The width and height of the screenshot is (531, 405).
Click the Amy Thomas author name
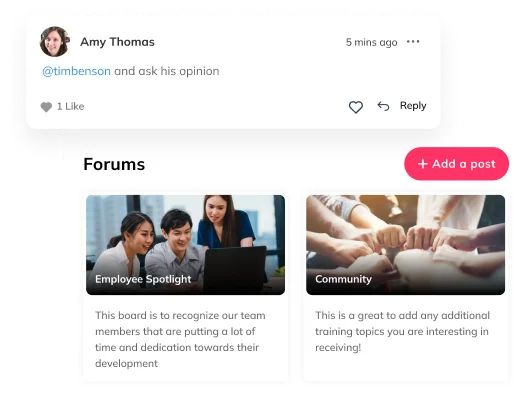(117, 42)
